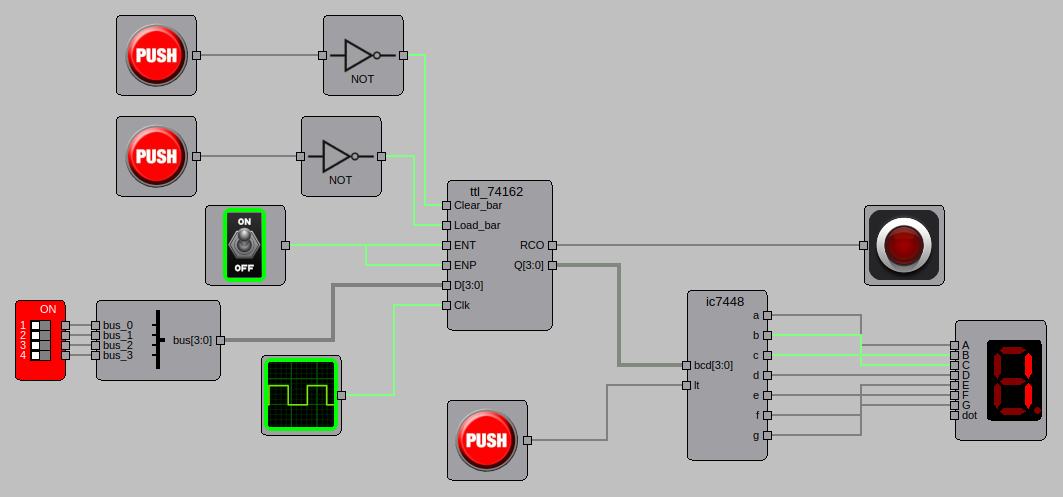Click the PUSH button wired to the Clear_bar inverter
Screen dimensions: 1063x497
(156, 56)
